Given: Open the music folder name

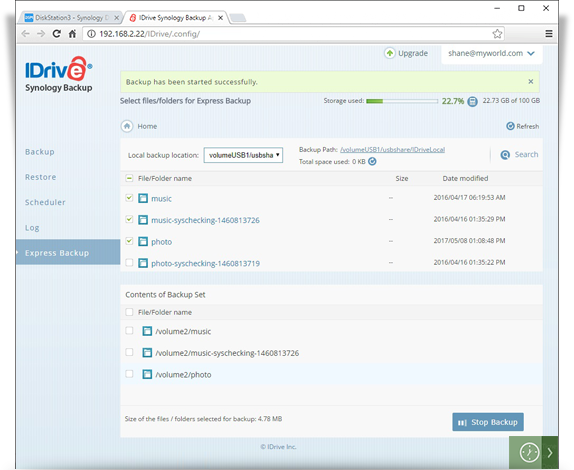Looking at the screenshot, I should coord(161,199).
